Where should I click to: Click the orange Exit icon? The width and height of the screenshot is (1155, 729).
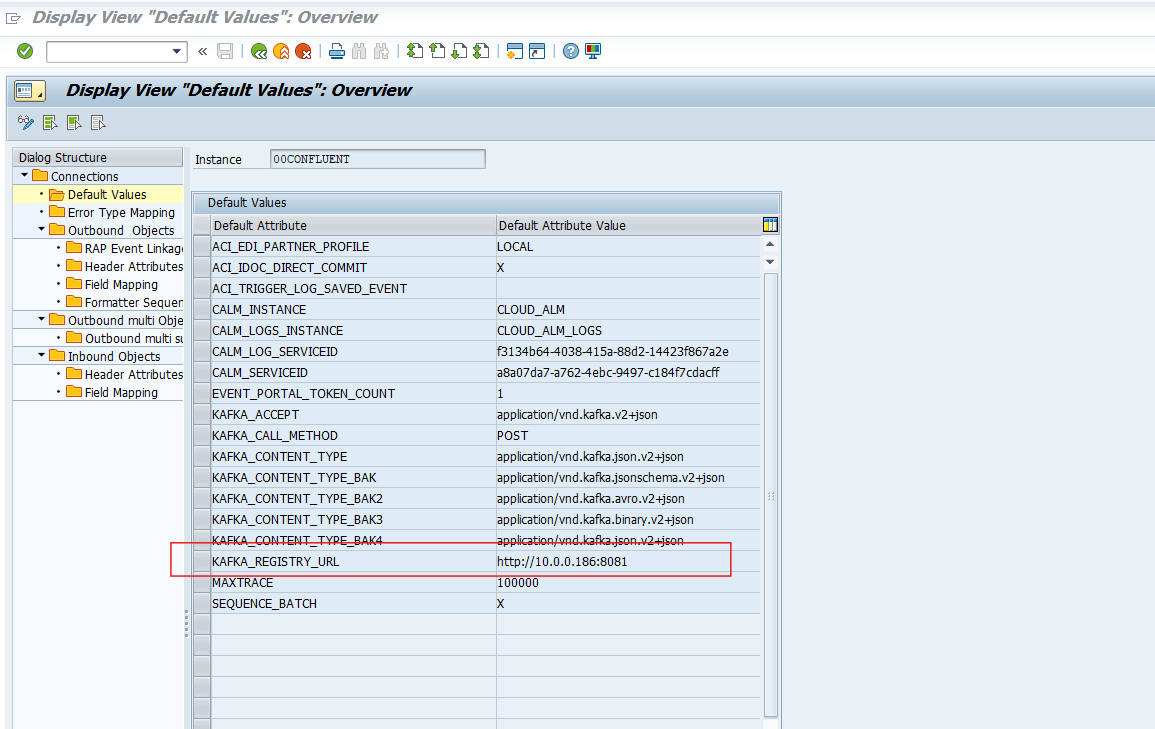coord(281,52)
